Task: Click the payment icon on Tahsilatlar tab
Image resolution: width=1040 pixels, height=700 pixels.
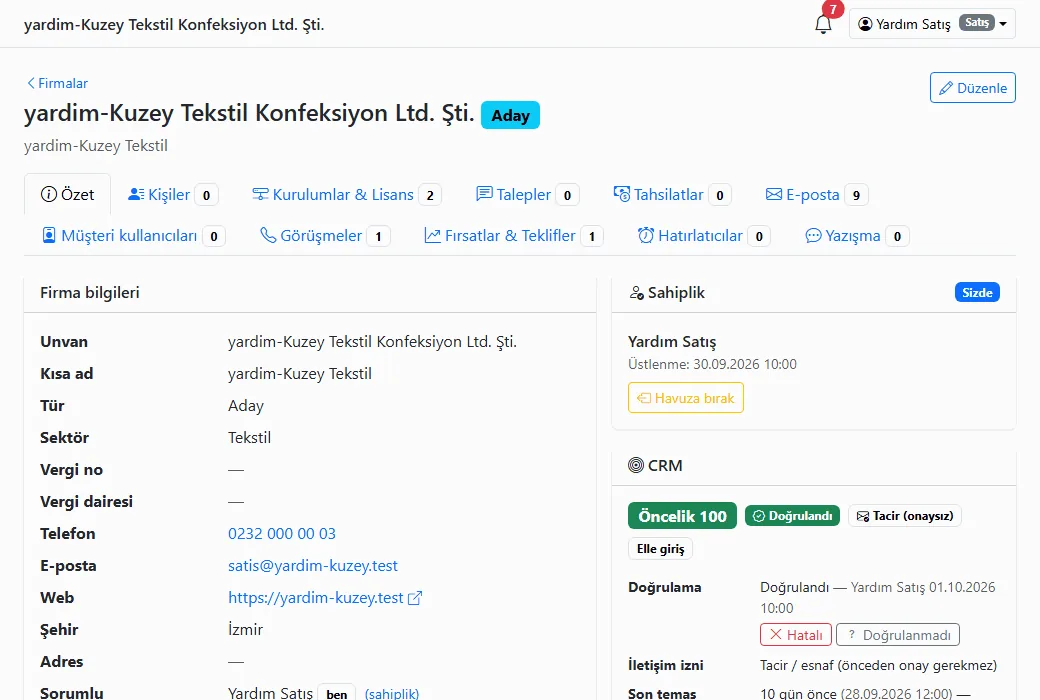Action: click(621, 194)
